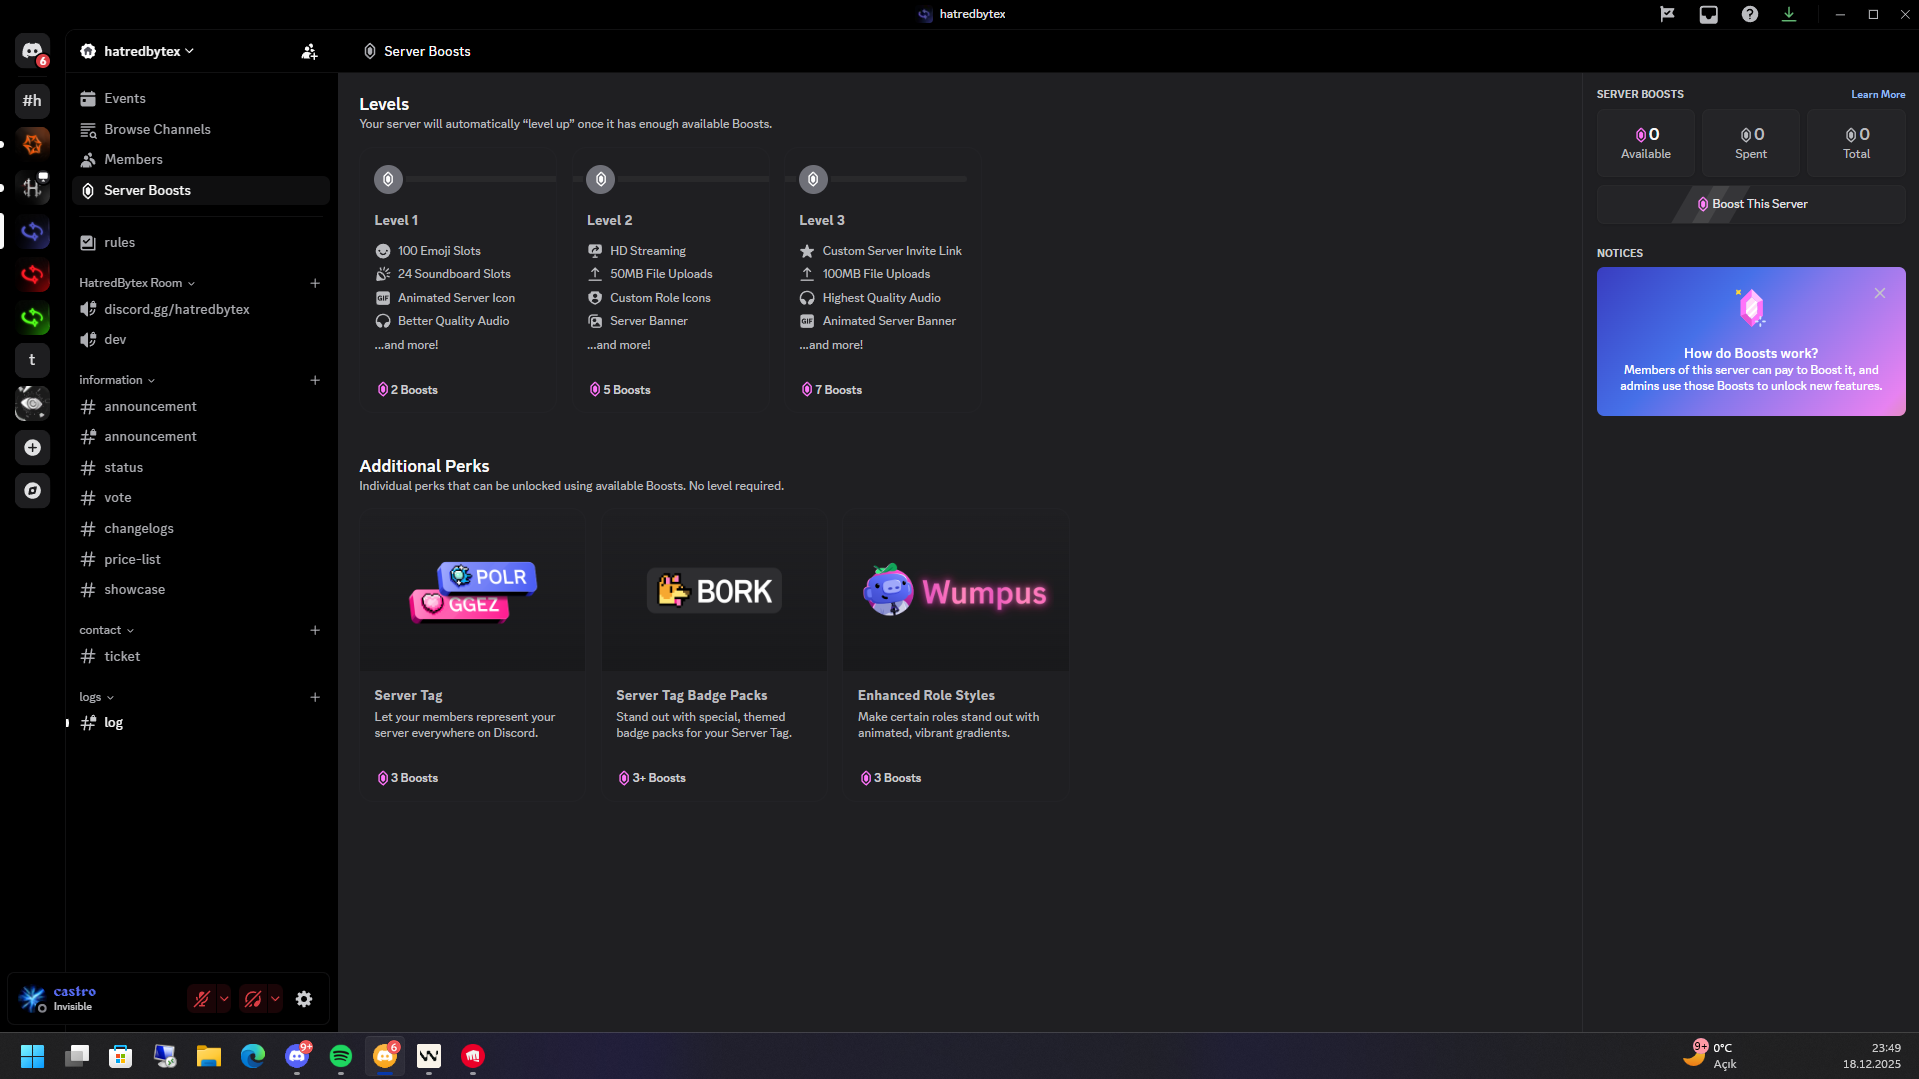Switch to the green sync-arrows server
Screen dimensions: 1919x1079
(32, 318)
